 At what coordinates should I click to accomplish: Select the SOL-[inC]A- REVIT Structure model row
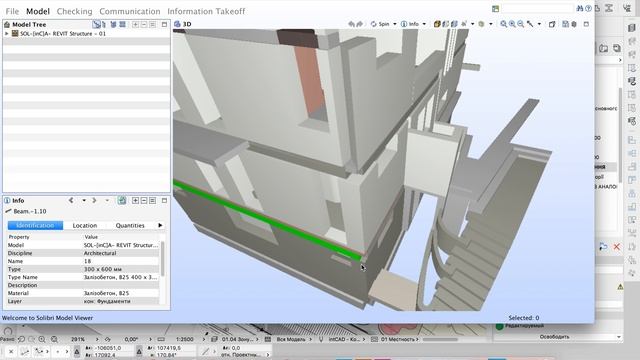tap(87, 33)
